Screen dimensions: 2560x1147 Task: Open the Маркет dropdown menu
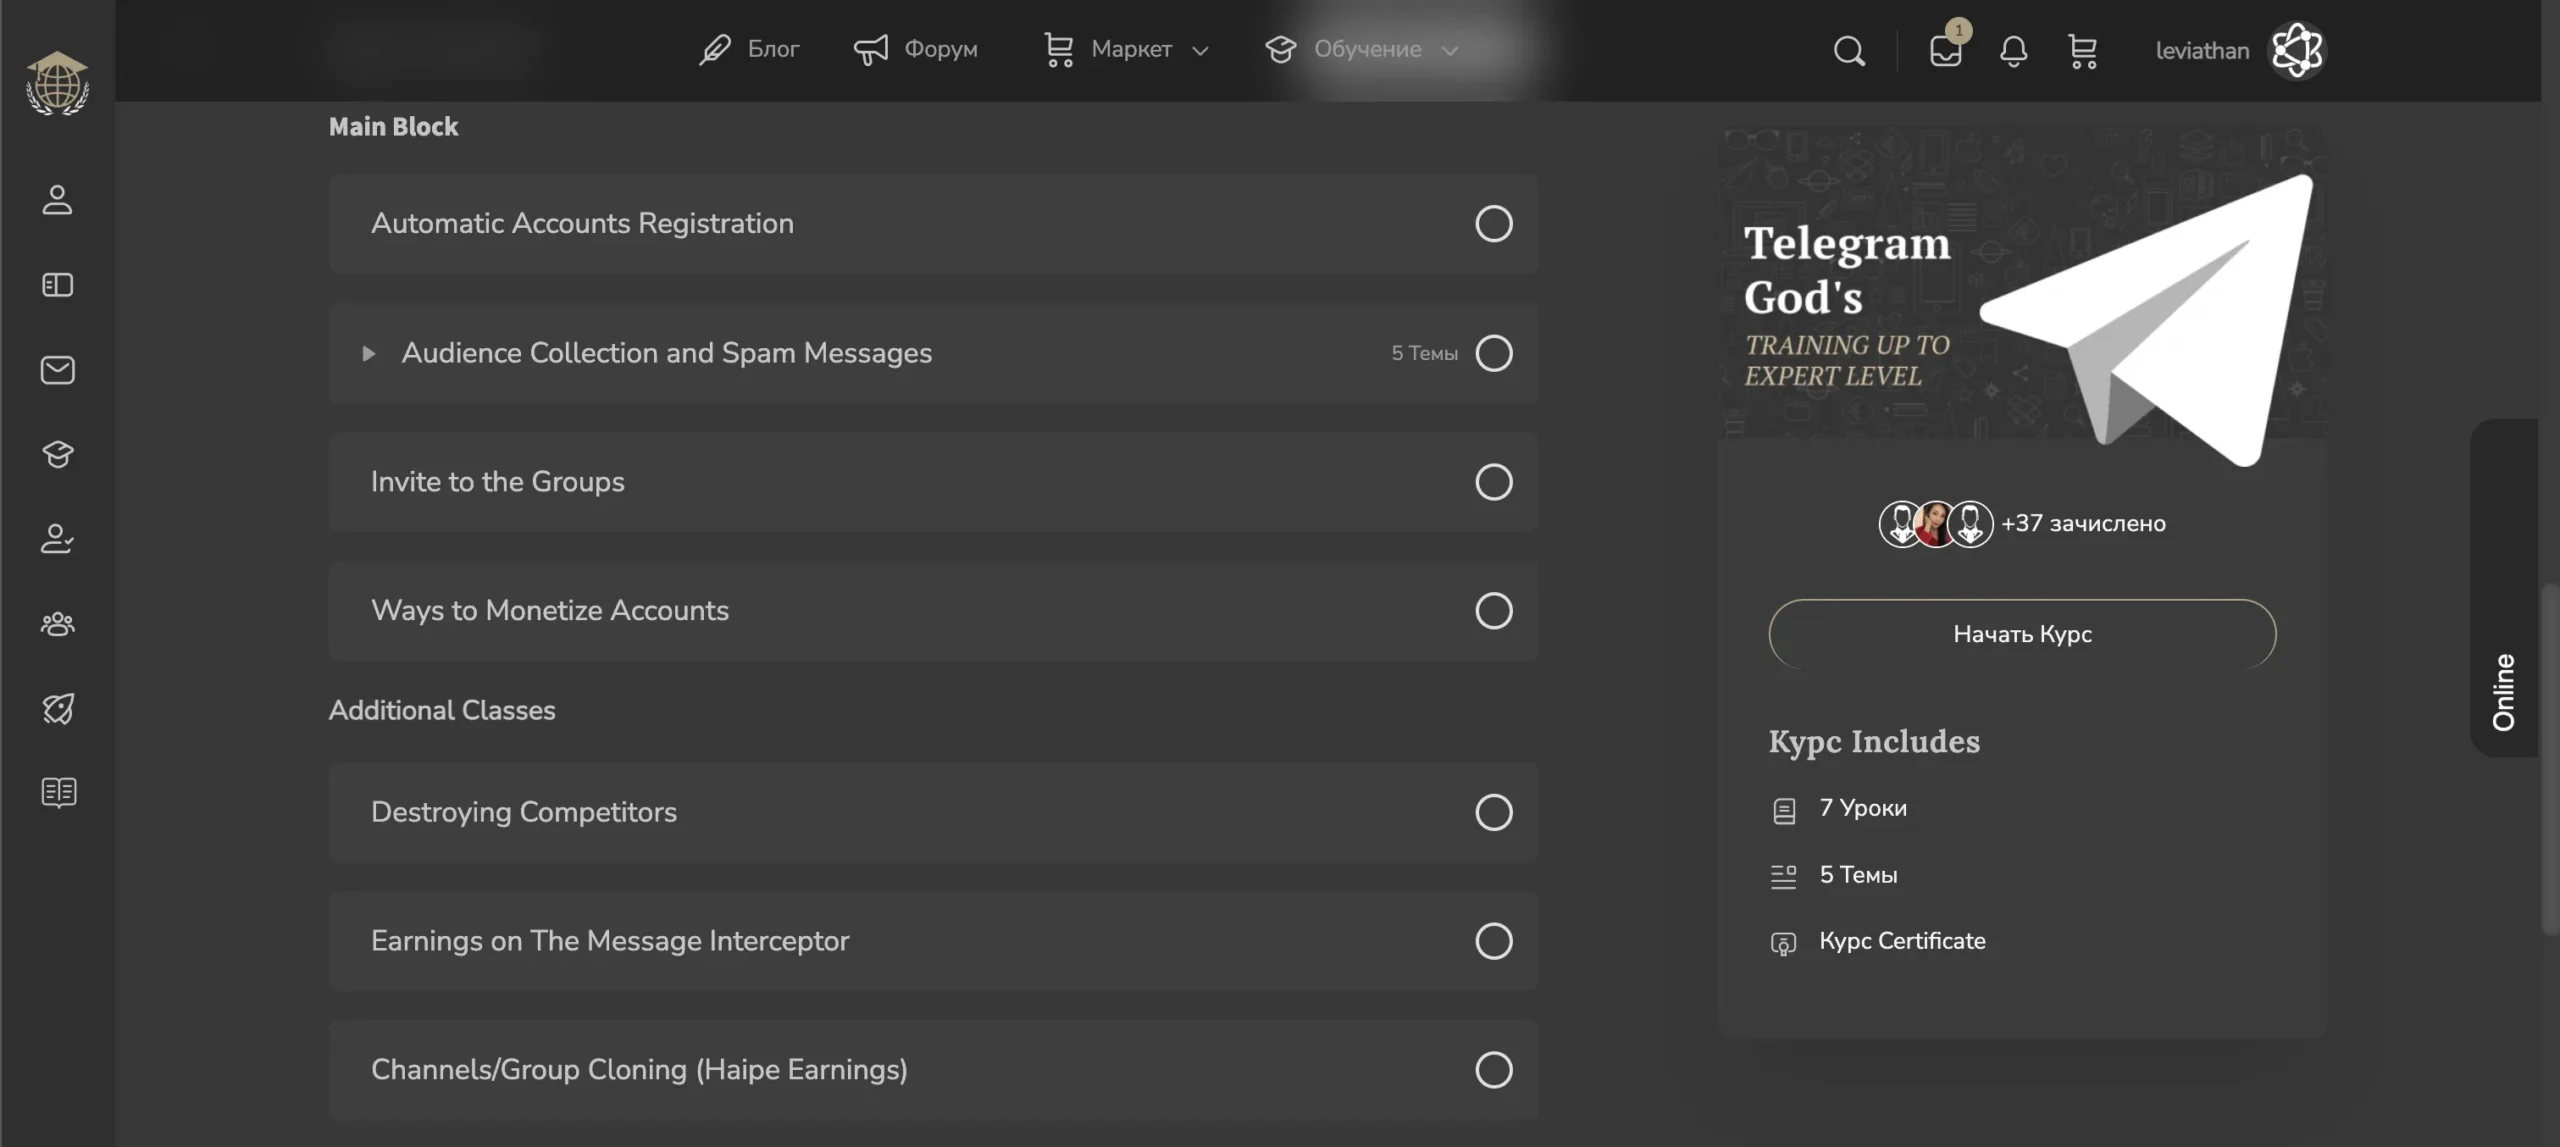(x=1131, y=49)
